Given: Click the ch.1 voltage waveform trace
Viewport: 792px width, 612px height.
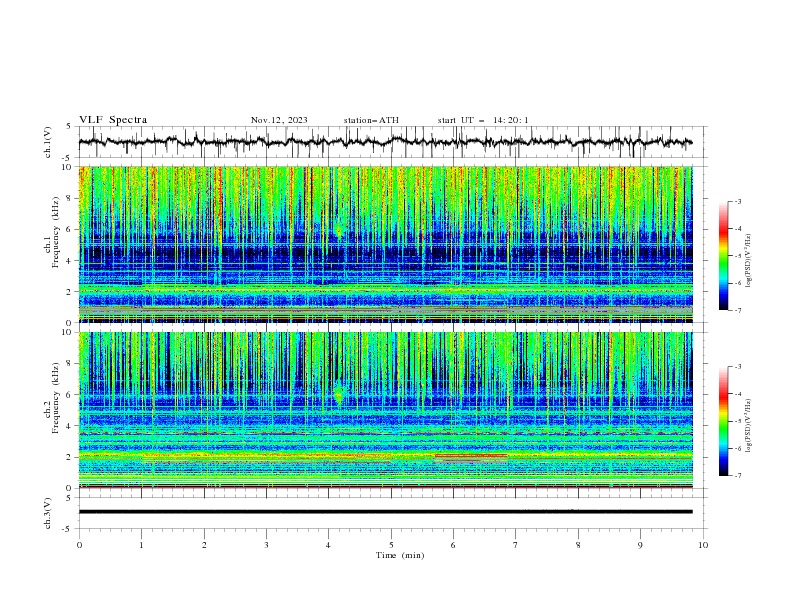Looking at the screenshot, I should tap(385, 142).
